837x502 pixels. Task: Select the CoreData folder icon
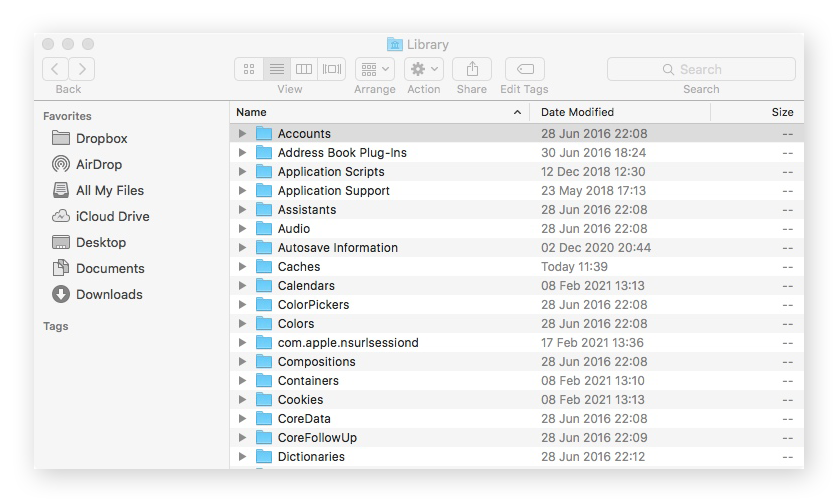(x=264, y=419)
